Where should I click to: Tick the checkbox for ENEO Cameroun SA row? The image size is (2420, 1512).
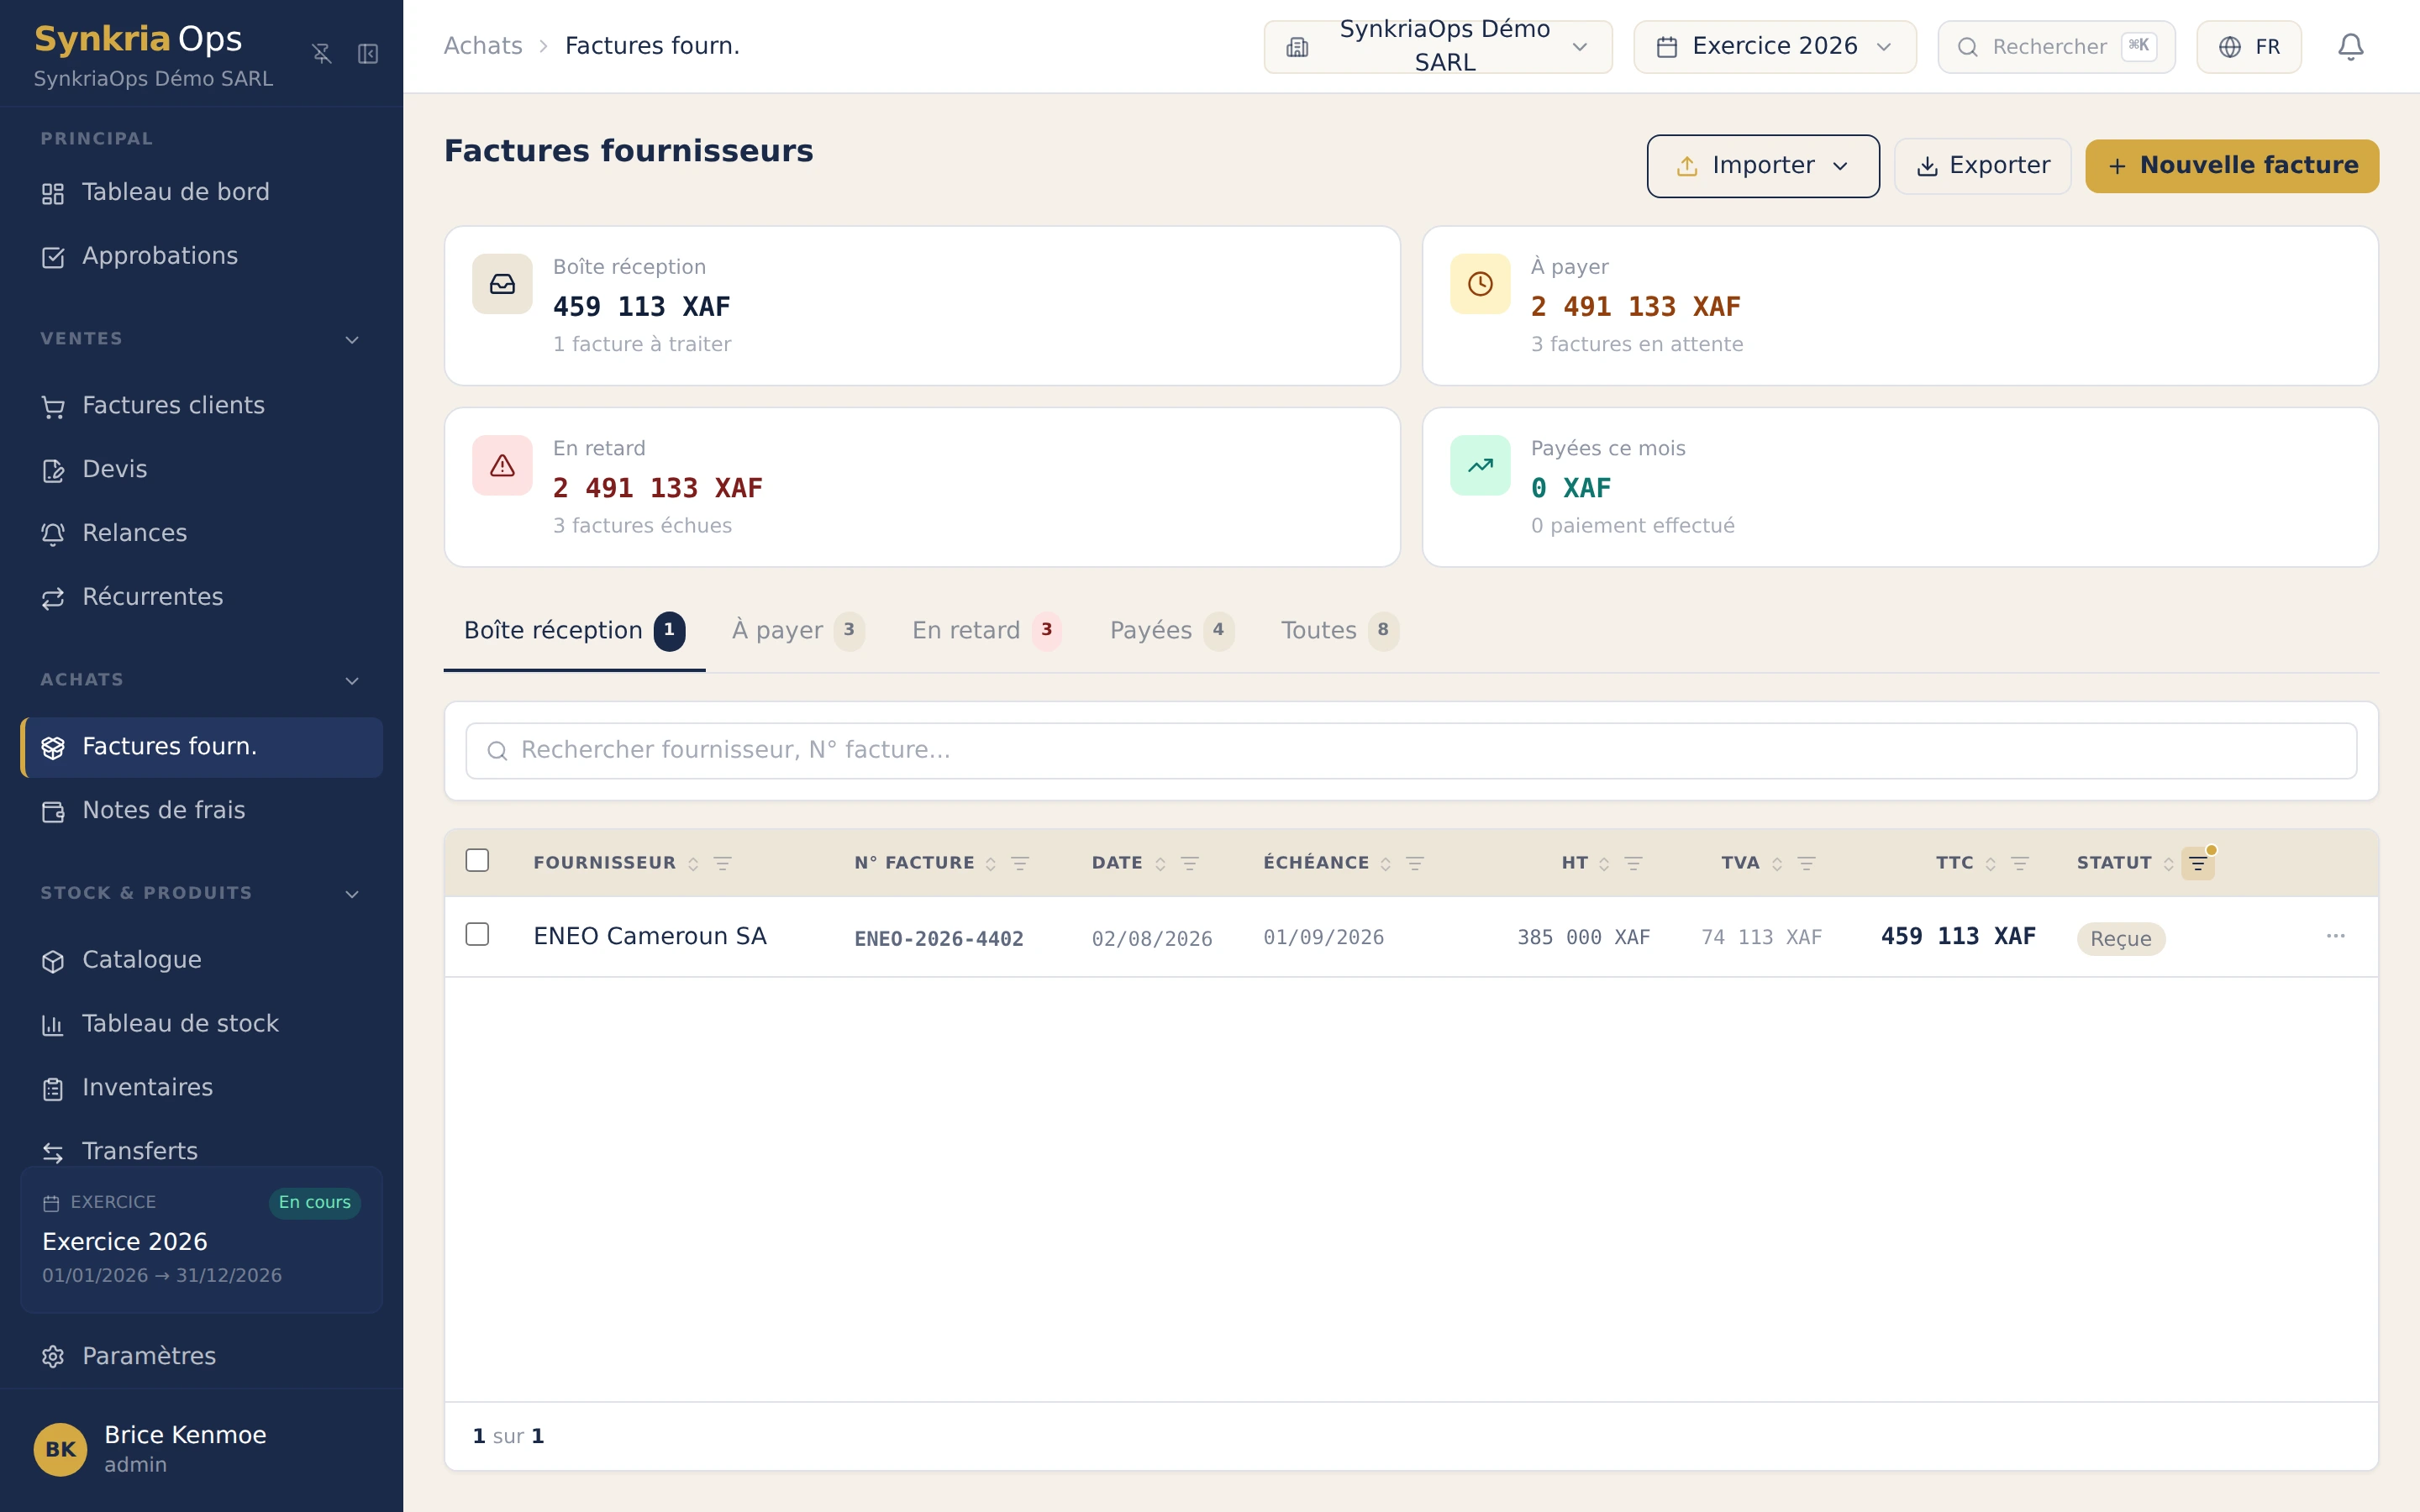[477, 934]
